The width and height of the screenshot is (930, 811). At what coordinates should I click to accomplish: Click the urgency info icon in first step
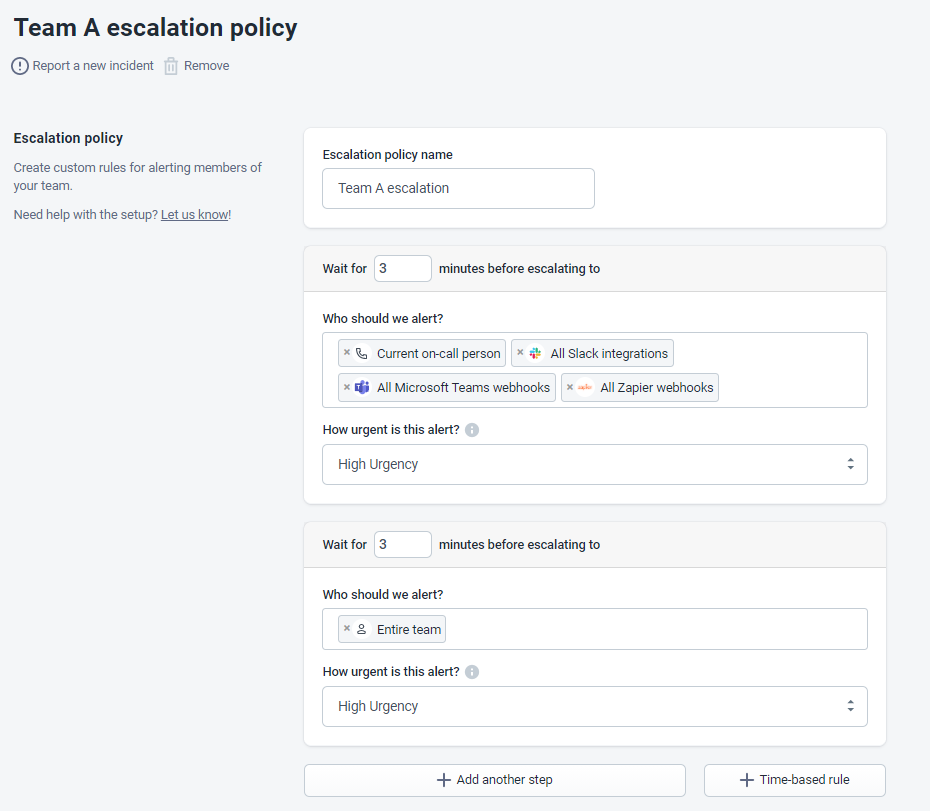click(472, 430)
